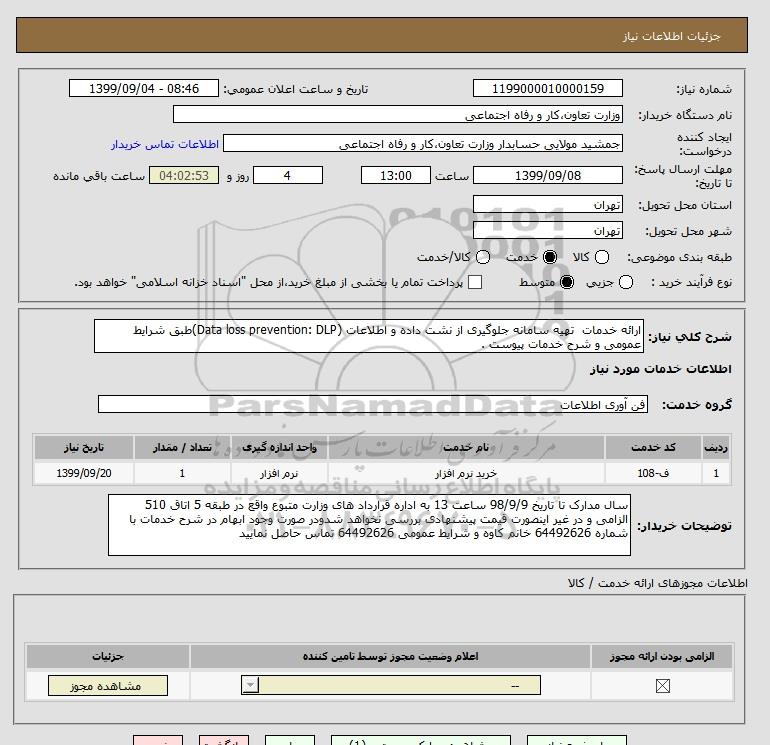Click the شهر محل تحویل field

[x=548, y=230]
